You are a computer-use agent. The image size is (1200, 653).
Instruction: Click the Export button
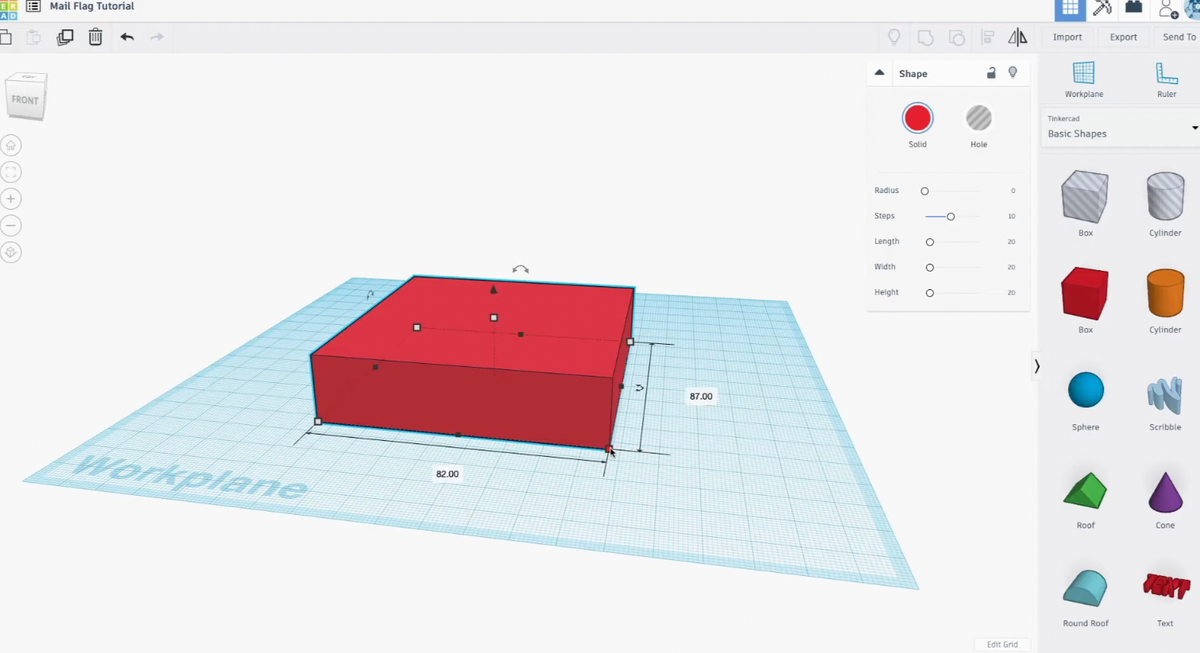[x=1123, y=36]
